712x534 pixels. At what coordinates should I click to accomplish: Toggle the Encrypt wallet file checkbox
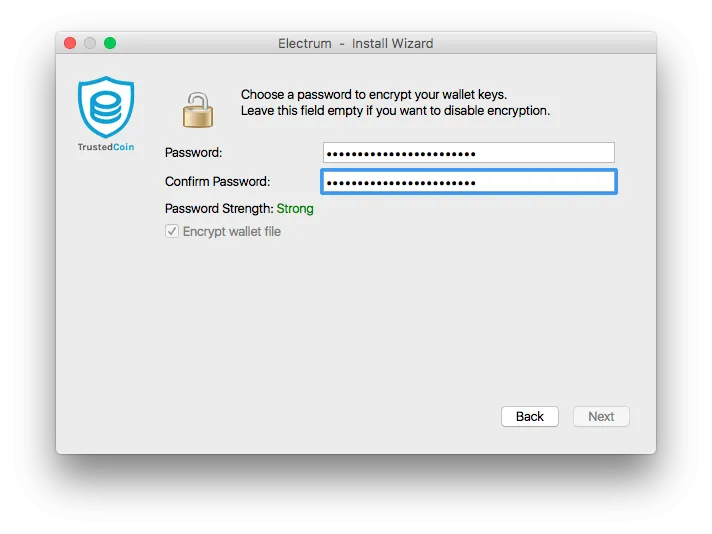(x=172, y=231)
